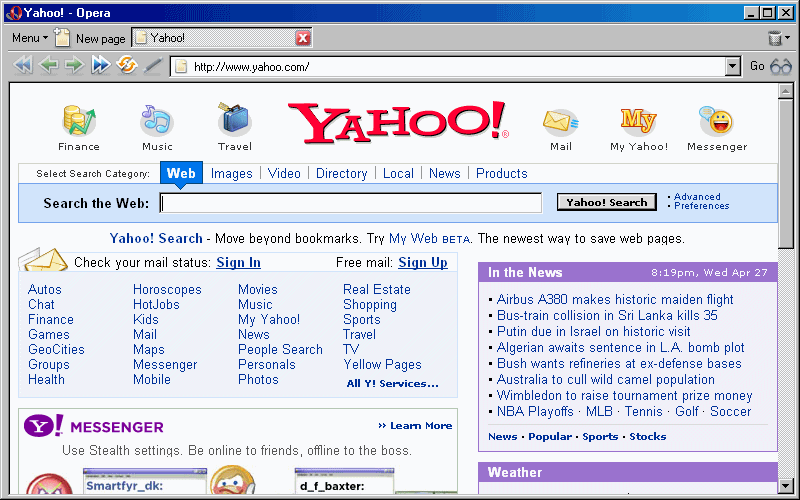Go back with the green Back arrow

49,65
